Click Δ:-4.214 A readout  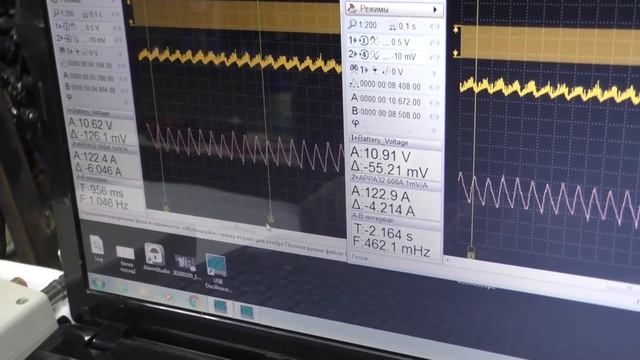tap(383, 208)
